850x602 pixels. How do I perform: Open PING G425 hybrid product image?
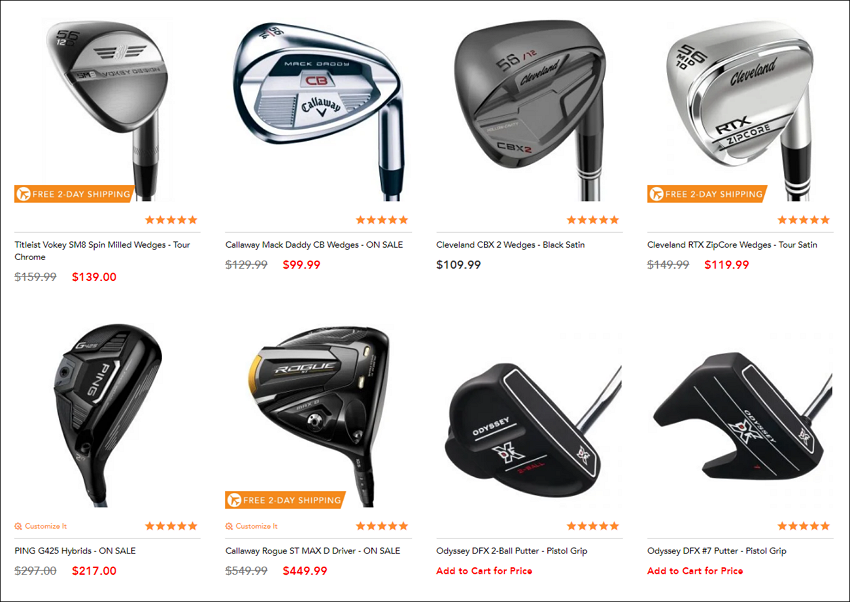pyautogui.click(x=107, y=417)
